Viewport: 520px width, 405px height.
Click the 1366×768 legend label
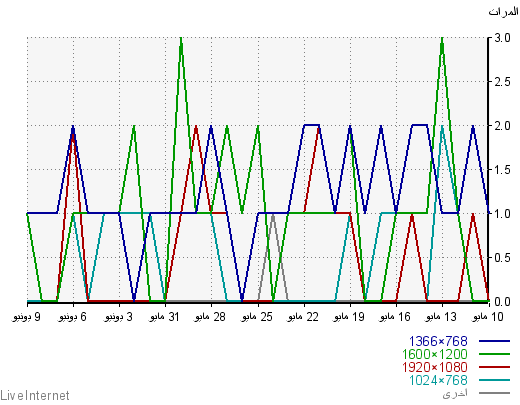[x=438, y=341]
